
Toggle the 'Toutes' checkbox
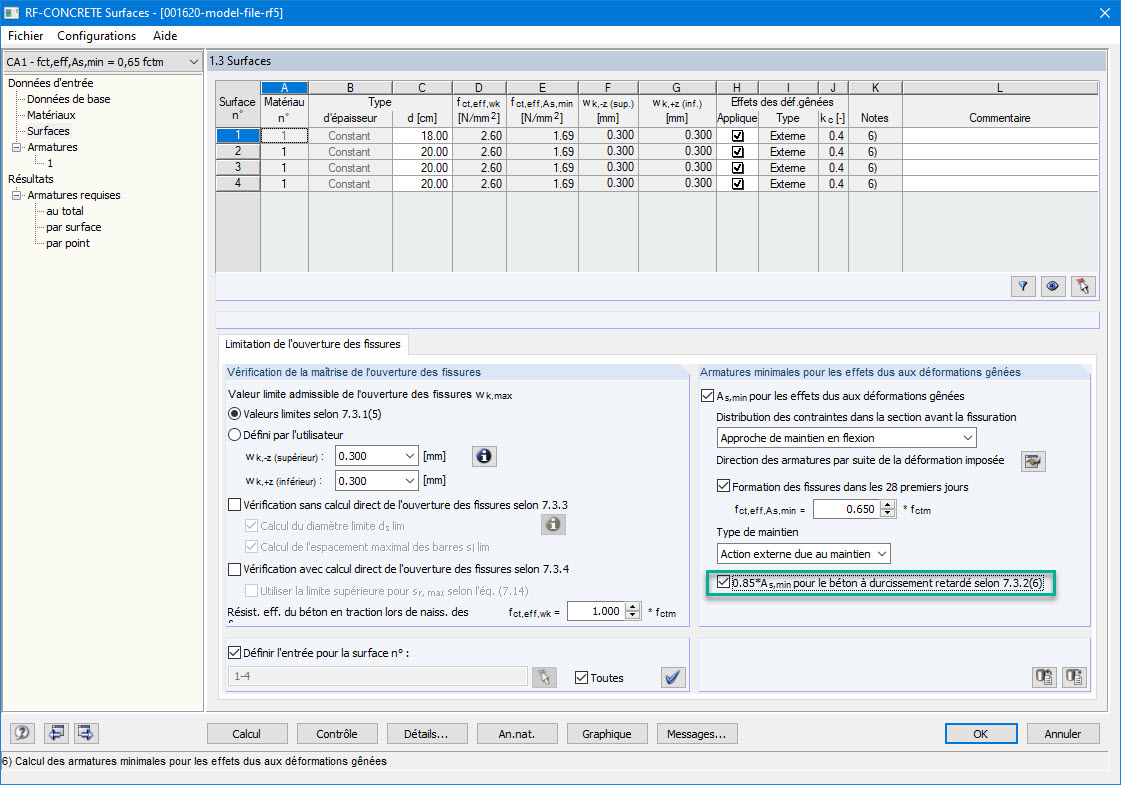pyautogui.click(x=582, y=678)
